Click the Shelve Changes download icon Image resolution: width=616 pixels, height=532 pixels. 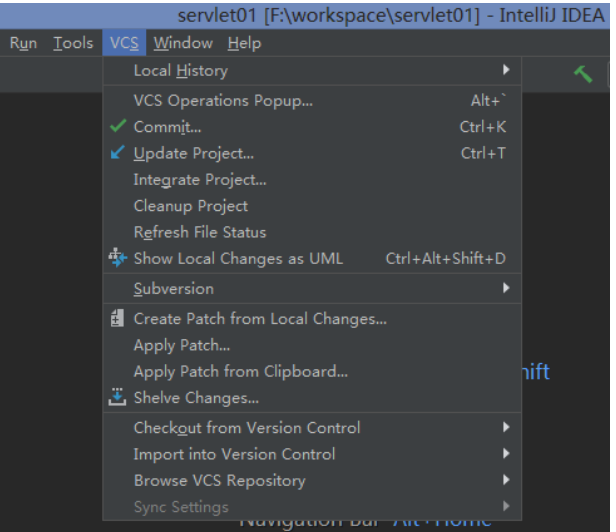[117, 397]
